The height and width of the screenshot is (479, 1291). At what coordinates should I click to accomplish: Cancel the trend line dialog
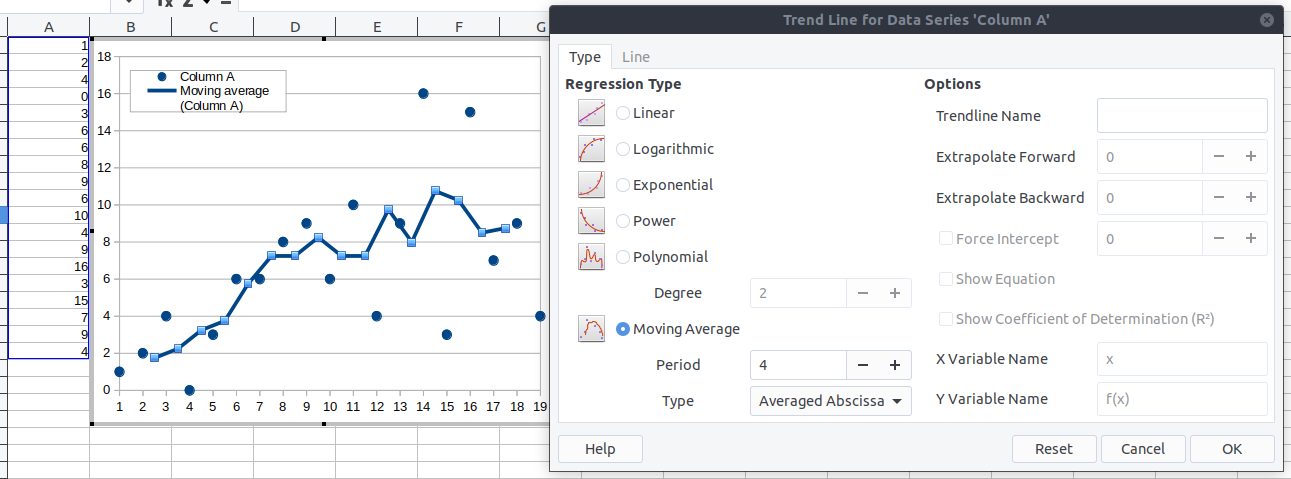1143,449
